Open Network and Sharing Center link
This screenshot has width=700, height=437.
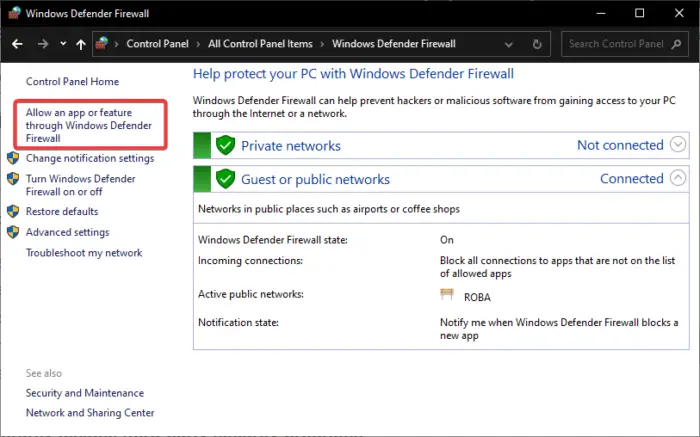[90, 412]
